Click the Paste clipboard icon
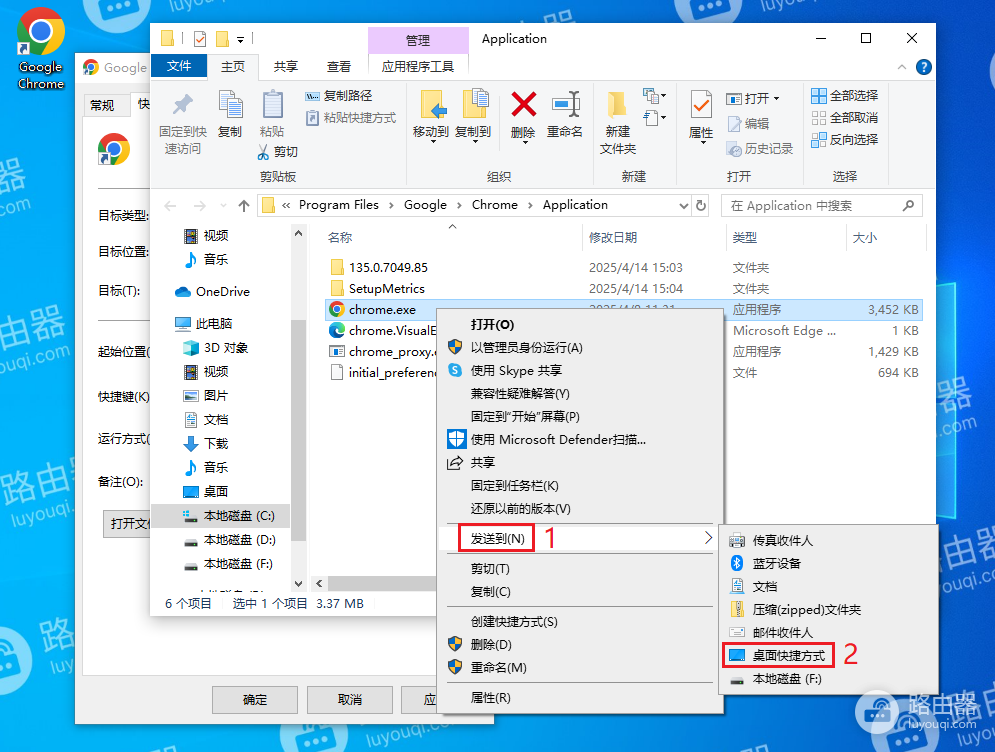Image resolution: width=995 pixels, height=752 pixels. (x=272, y=104)
